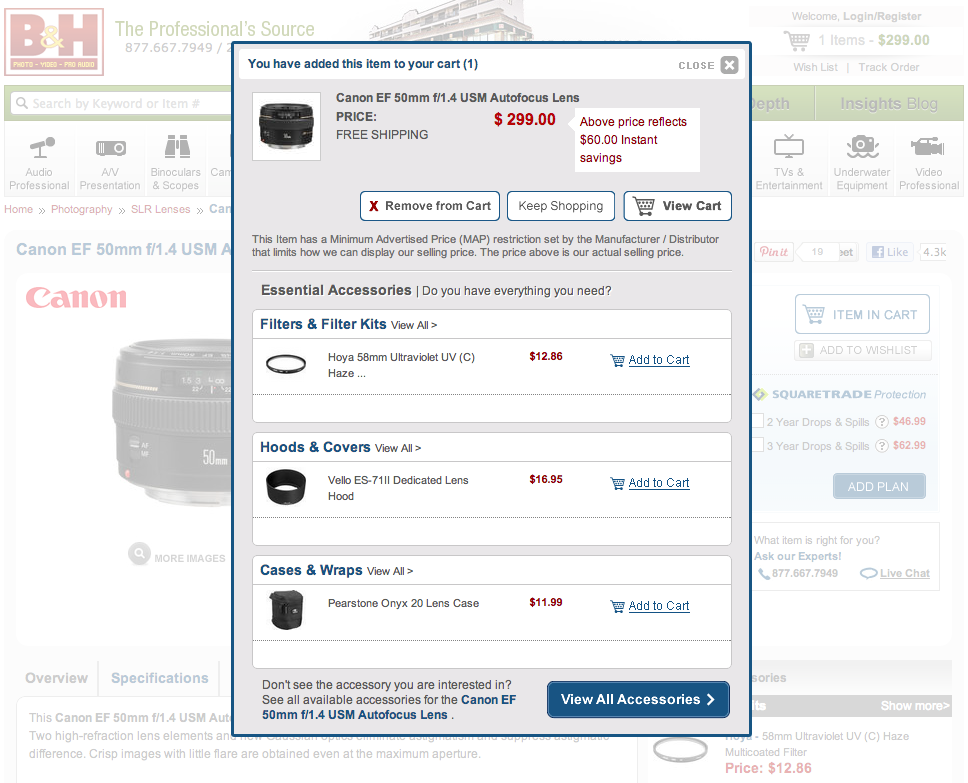The width and height of the screenshot is (968, 783).
Task: Close the added-to-cart popup with the X
Action: pos(729,65)
